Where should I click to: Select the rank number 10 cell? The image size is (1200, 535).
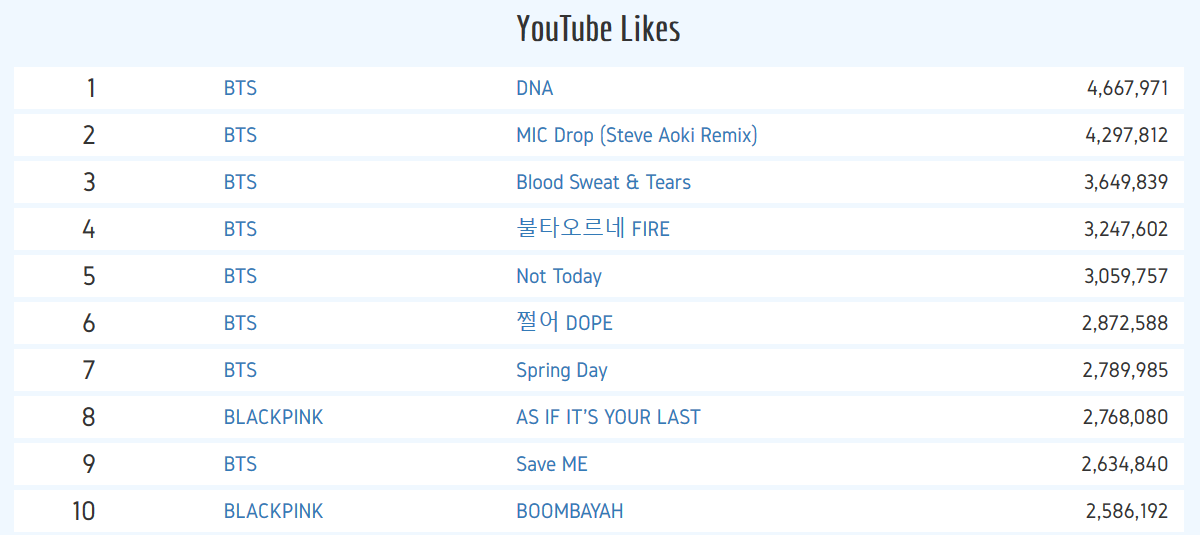84,511
